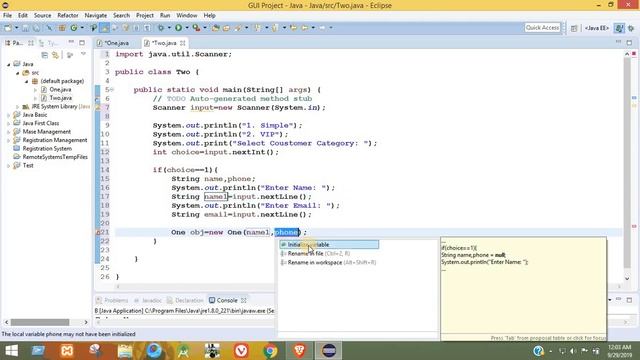
Task: Click the Quick Access search field
Action: 542,28
